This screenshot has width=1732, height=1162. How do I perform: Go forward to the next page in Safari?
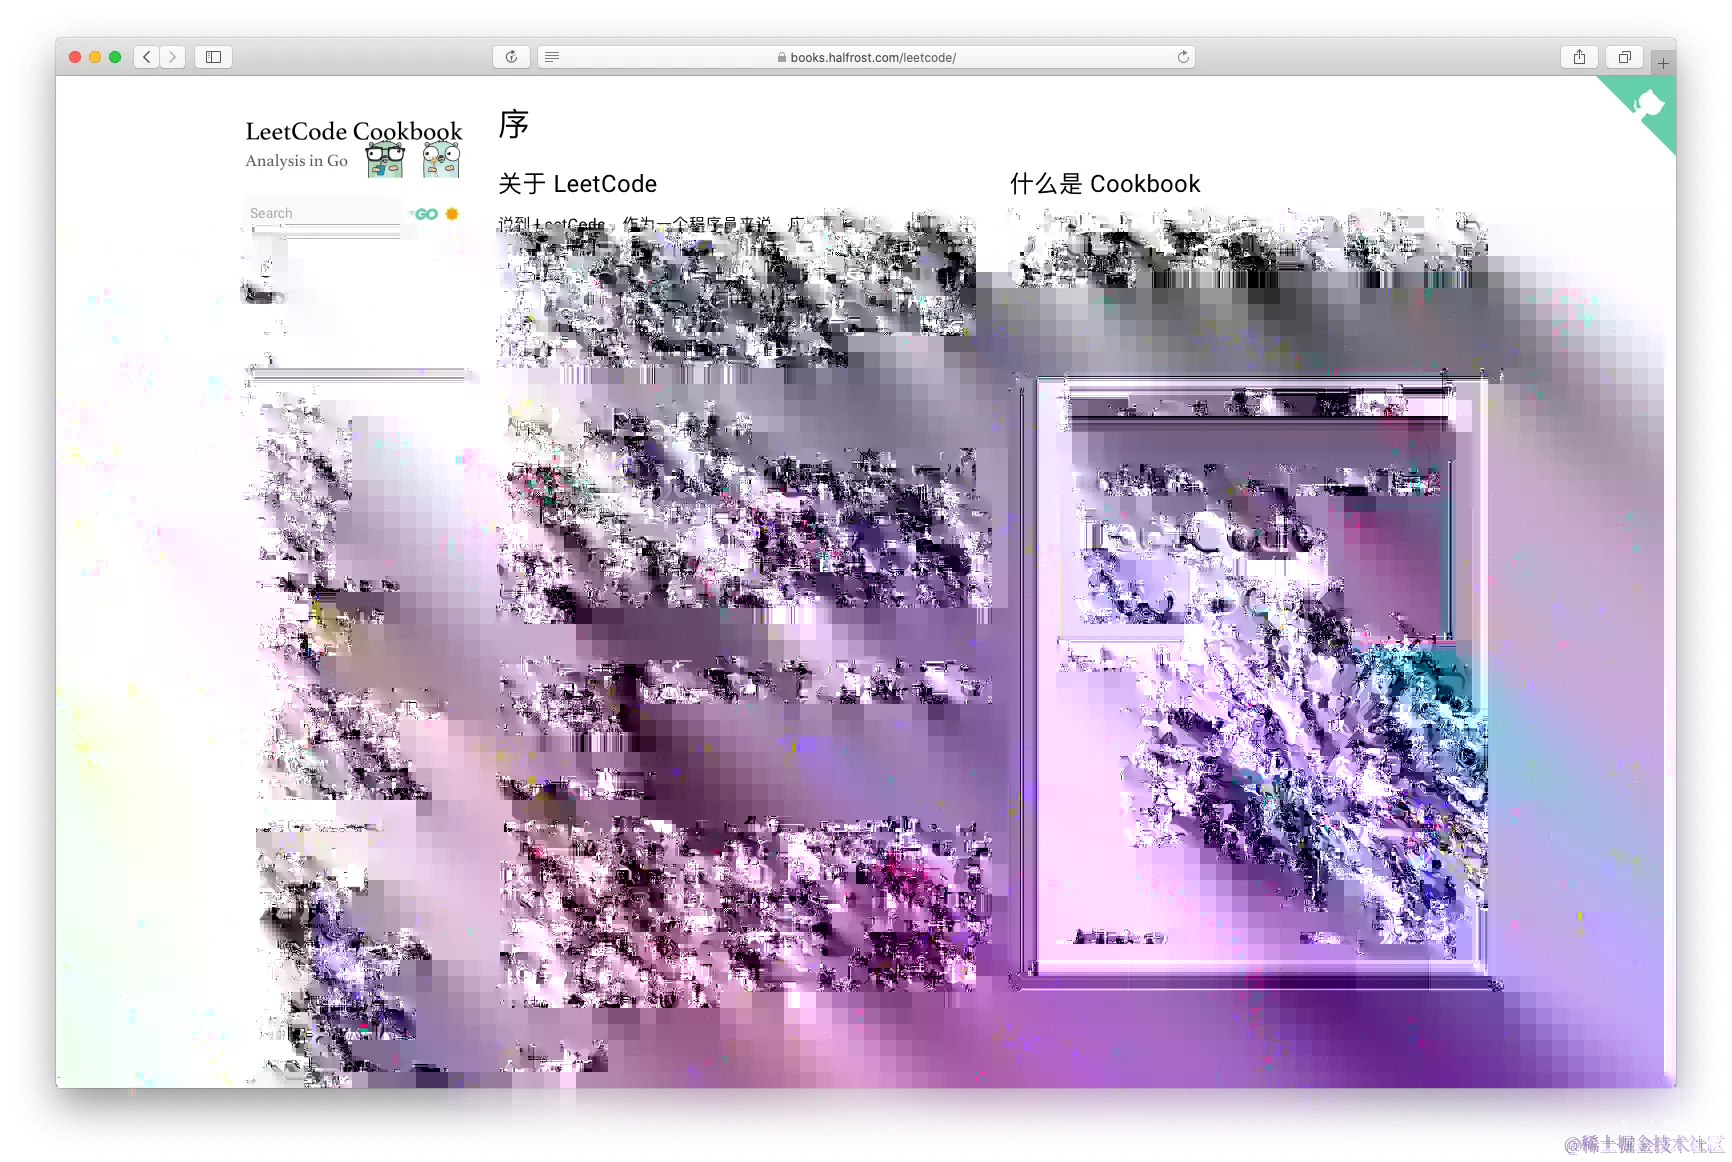coord(172,57)
